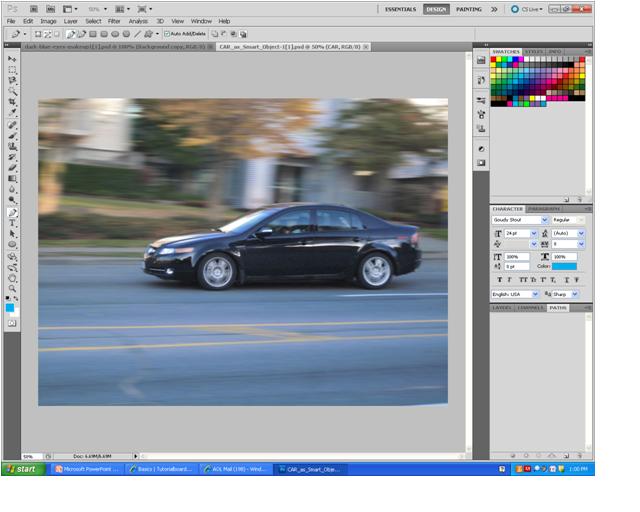Switch to the Painting workspace
This screenshot has height=512, width=640.
point(469,9)
